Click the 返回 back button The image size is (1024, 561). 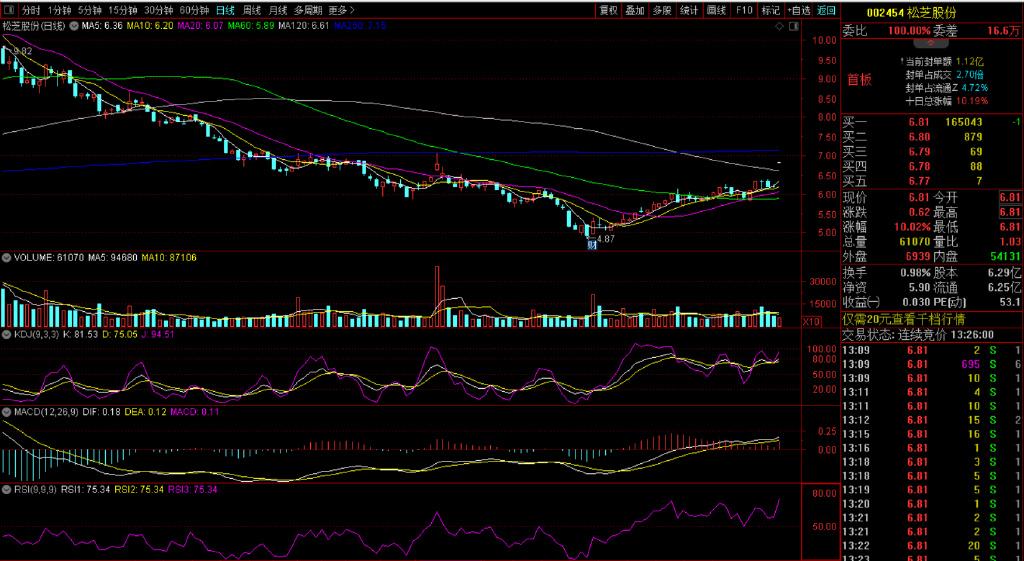point(826,10)
